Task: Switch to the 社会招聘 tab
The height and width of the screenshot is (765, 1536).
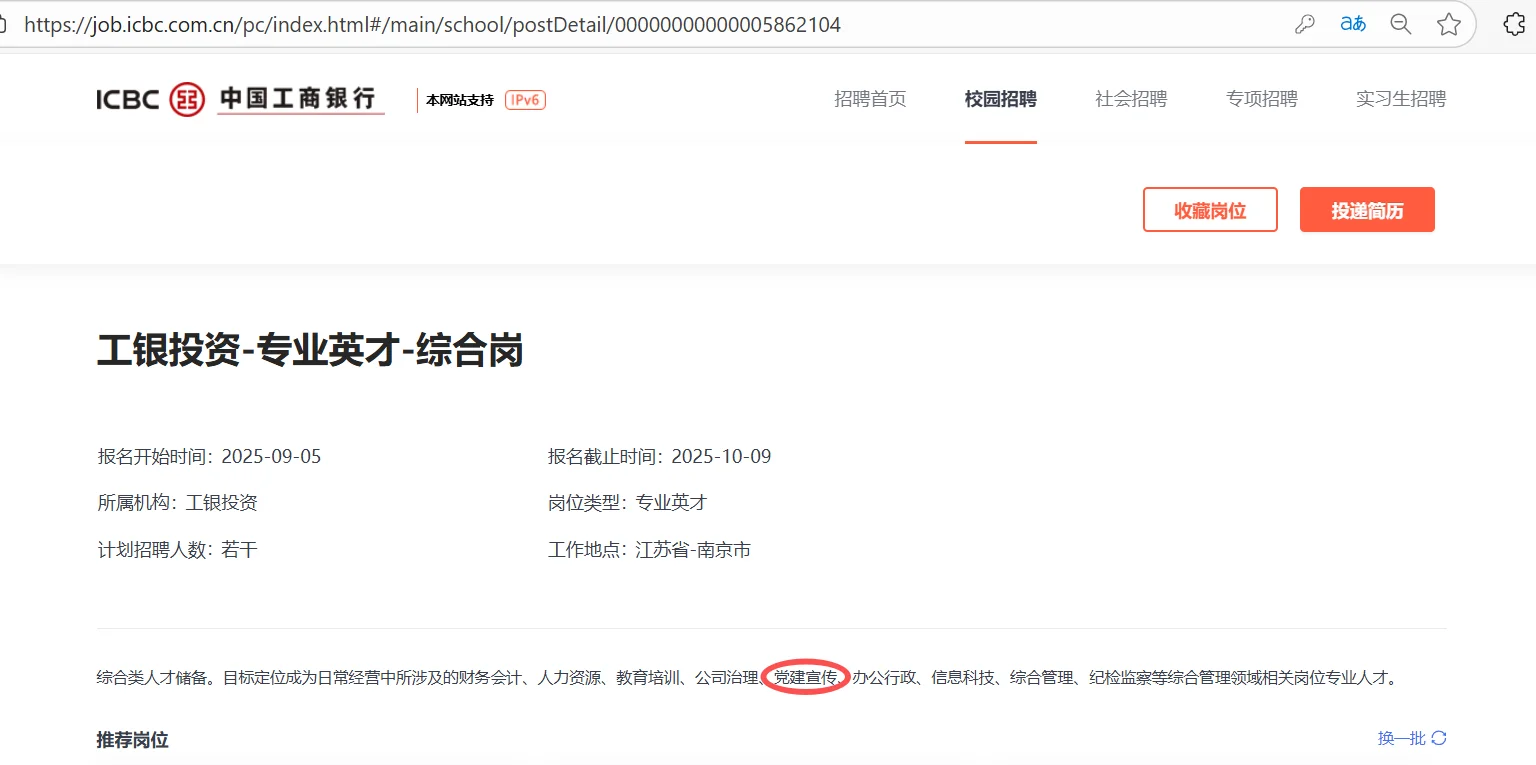Action: point(1131,99)
